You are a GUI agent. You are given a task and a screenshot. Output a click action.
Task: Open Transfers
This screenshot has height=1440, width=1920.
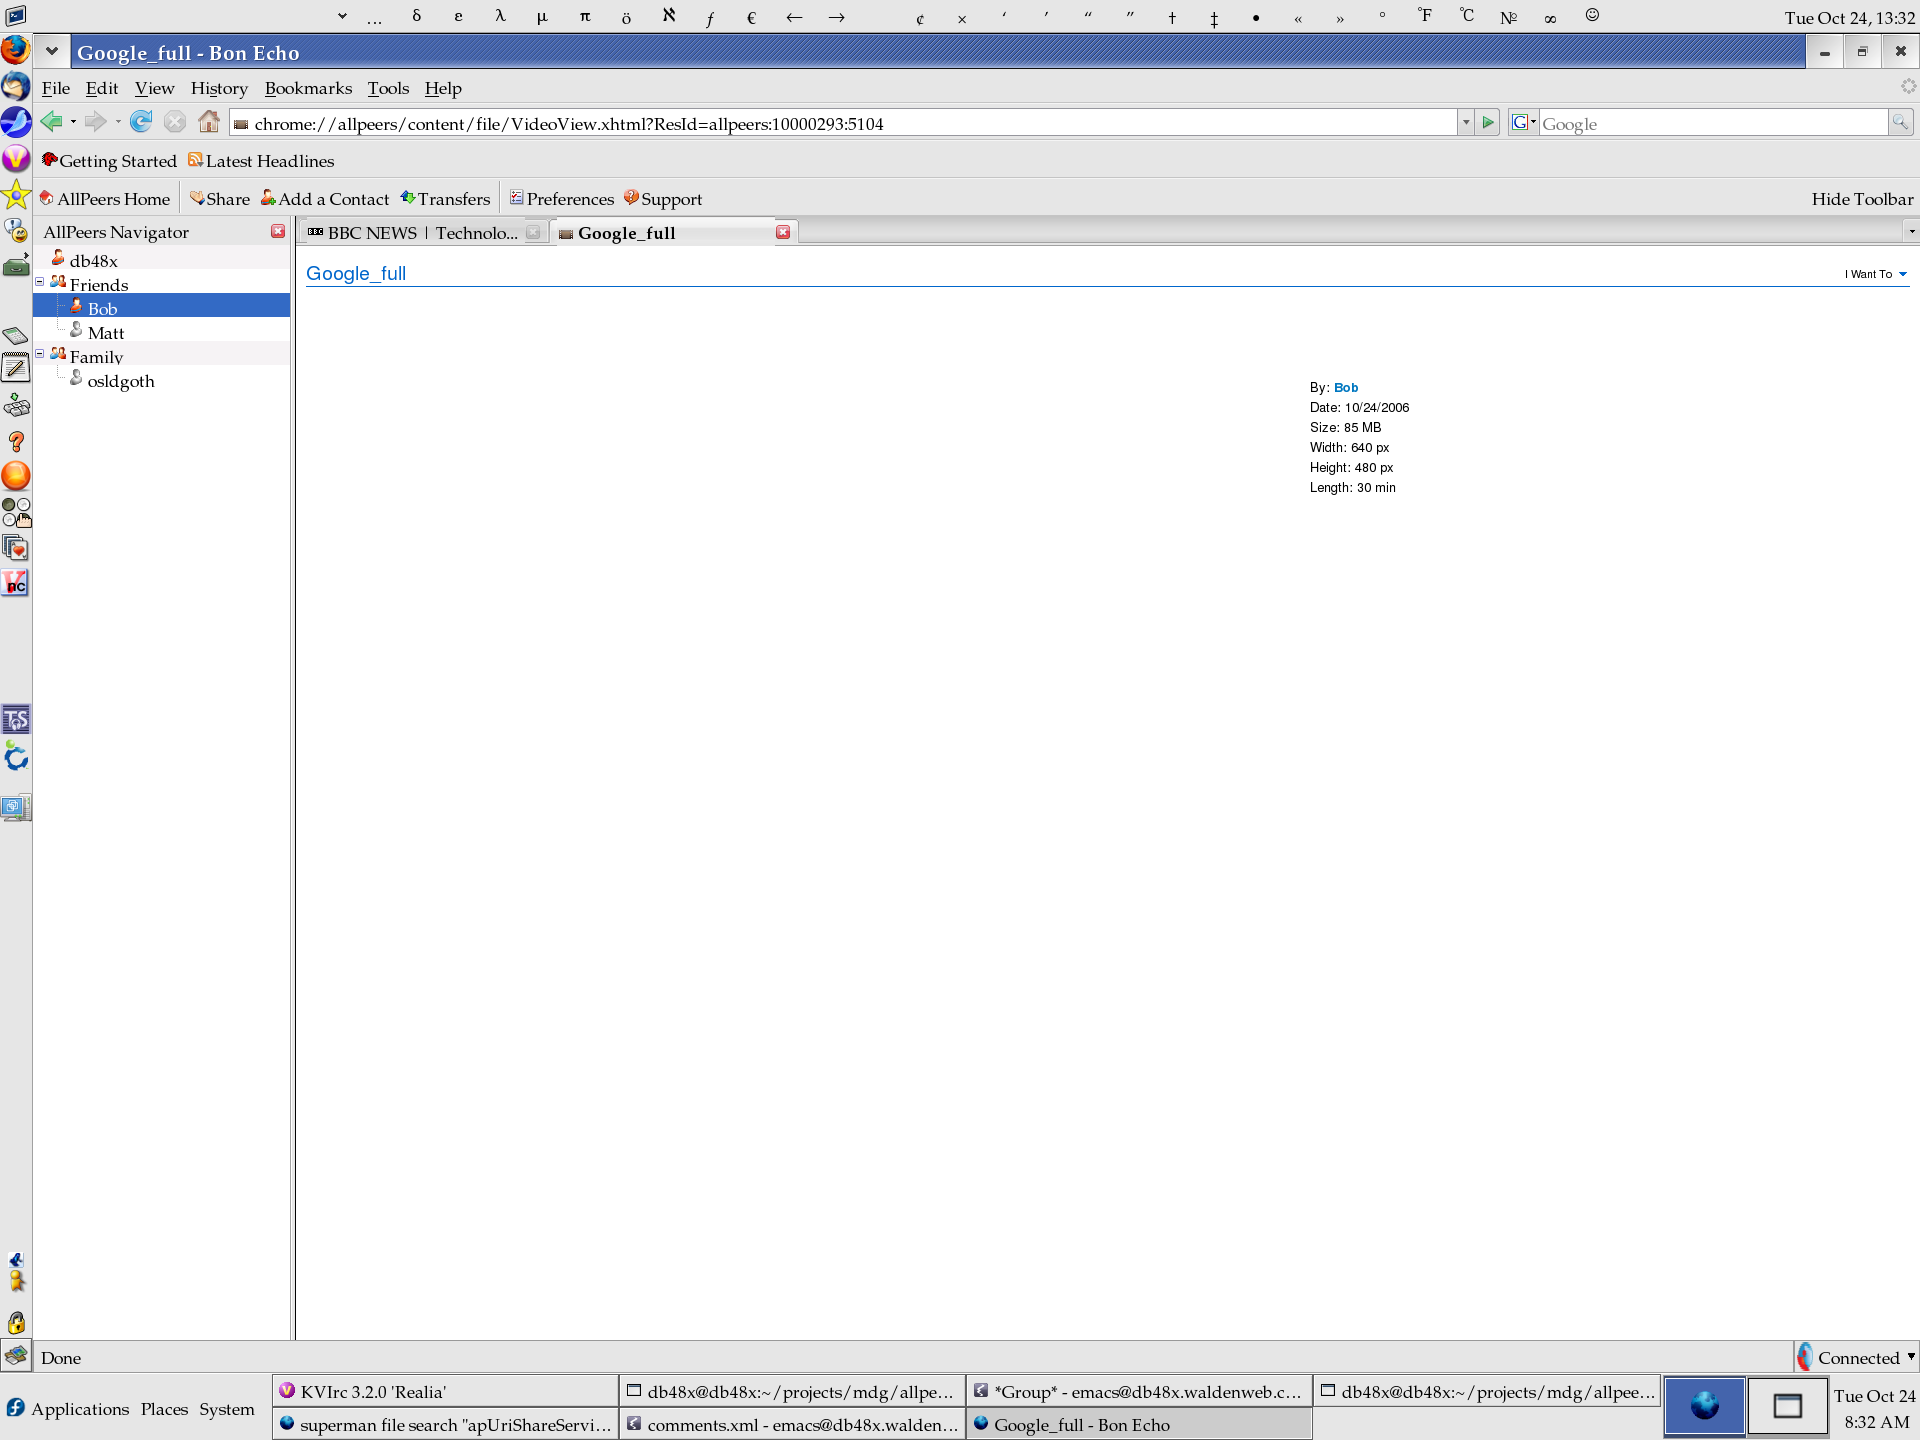click(x=445, y=199)
